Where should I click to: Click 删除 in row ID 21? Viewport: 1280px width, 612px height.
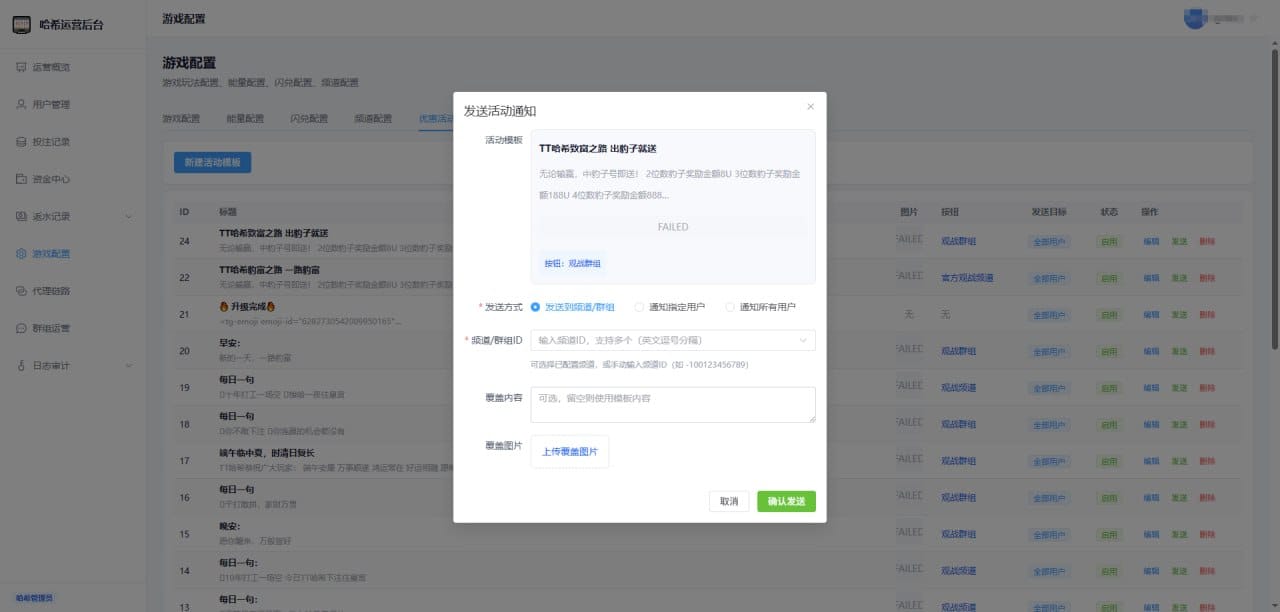[1207, 315]
